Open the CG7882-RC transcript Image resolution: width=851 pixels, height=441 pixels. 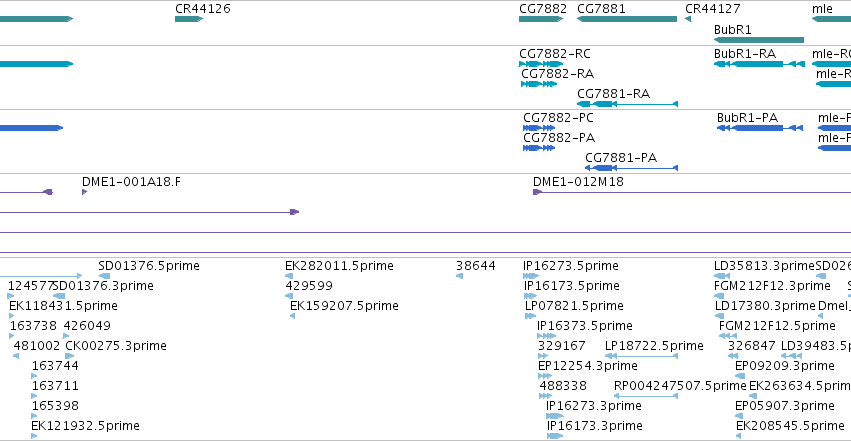[541, 64]
